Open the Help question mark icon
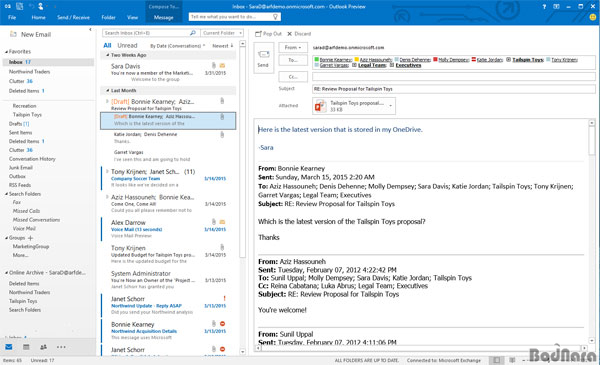The image size is (600, 365). pyautogui.click(x=544, y=7)
